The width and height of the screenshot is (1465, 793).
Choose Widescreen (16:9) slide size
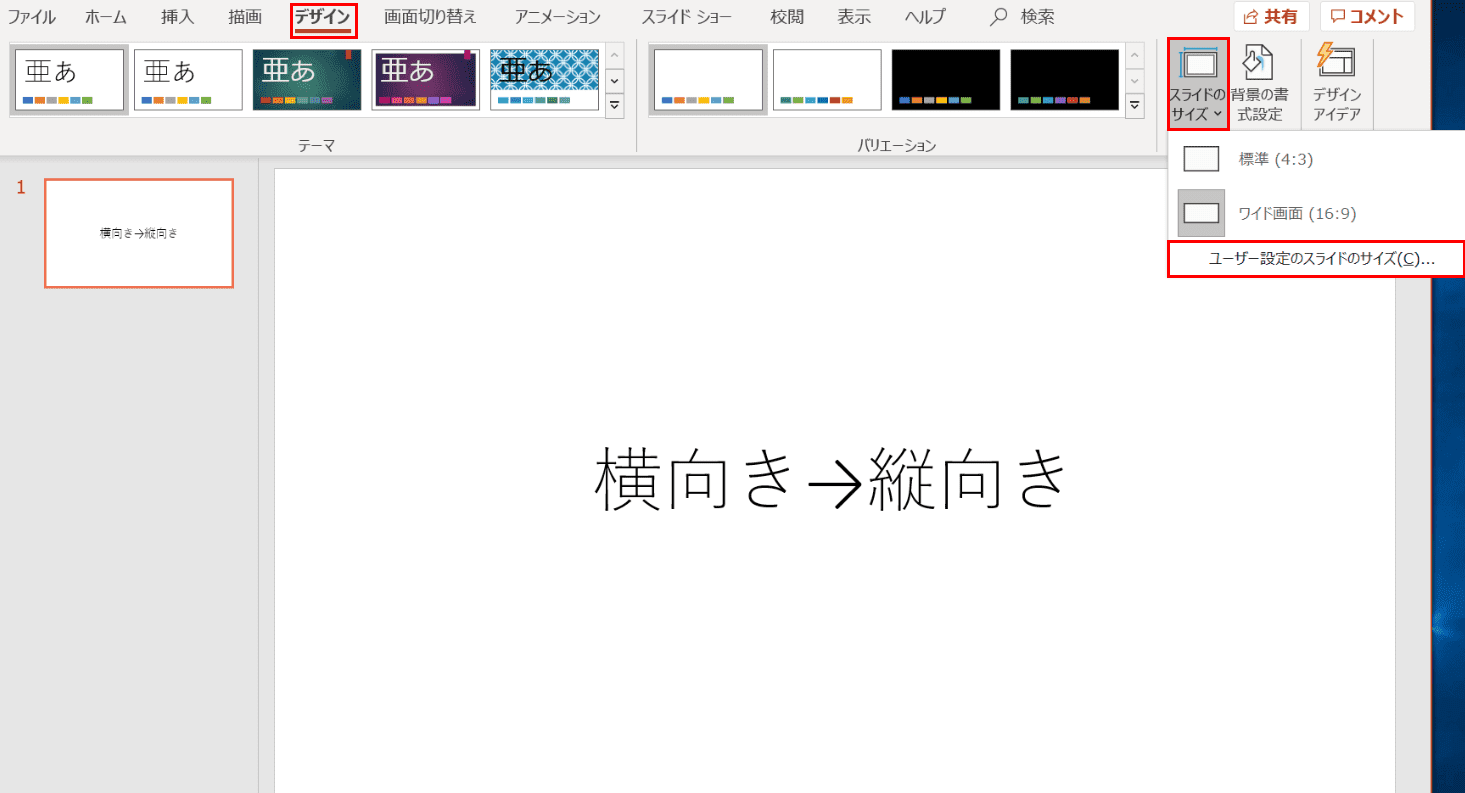click(1316, 213)
